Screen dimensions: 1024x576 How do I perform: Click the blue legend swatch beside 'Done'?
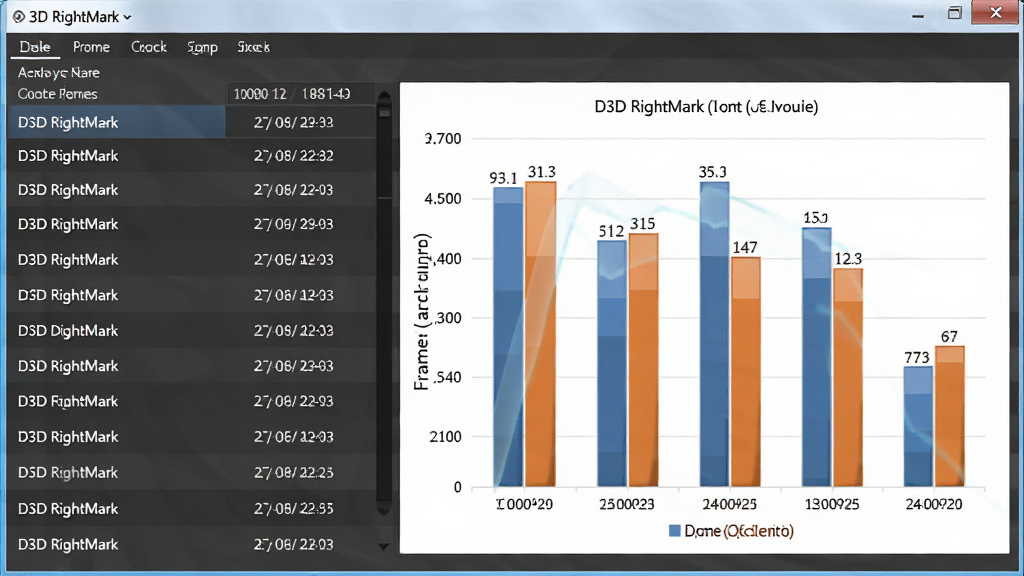[x=675, y=530]
